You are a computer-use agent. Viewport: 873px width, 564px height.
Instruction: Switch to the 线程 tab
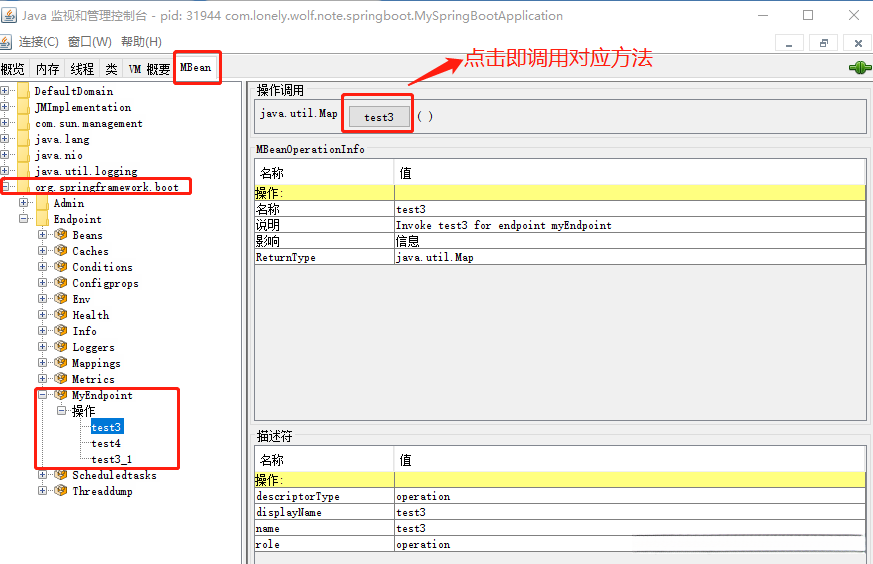point(82,68)
